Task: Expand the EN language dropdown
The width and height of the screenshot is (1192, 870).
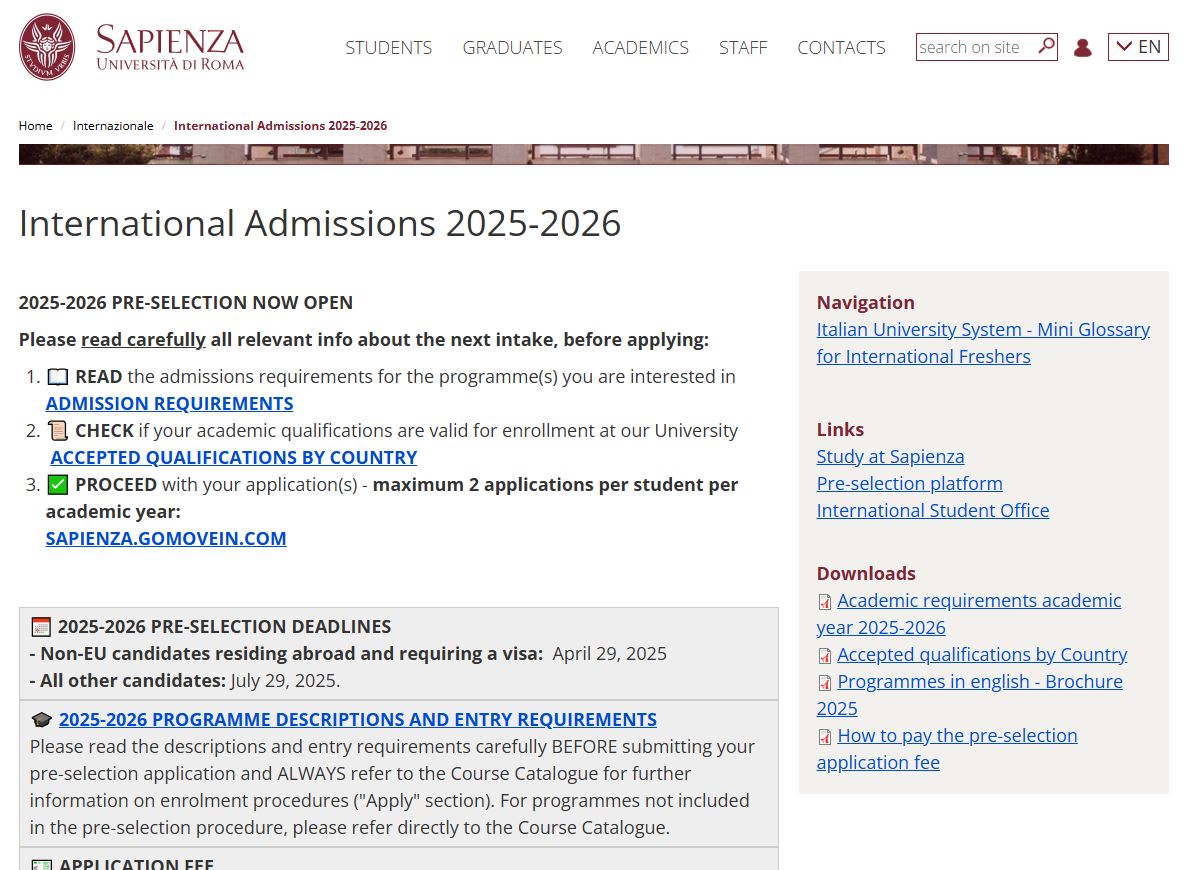Action: click(1138, 47)
